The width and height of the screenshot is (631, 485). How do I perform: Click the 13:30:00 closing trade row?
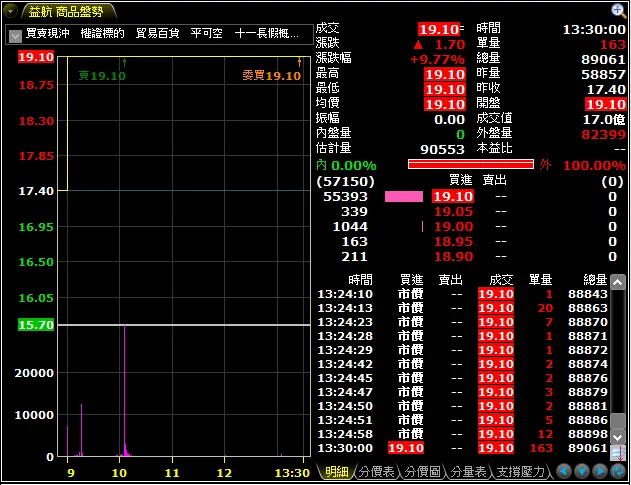click(x=463, y=448)
